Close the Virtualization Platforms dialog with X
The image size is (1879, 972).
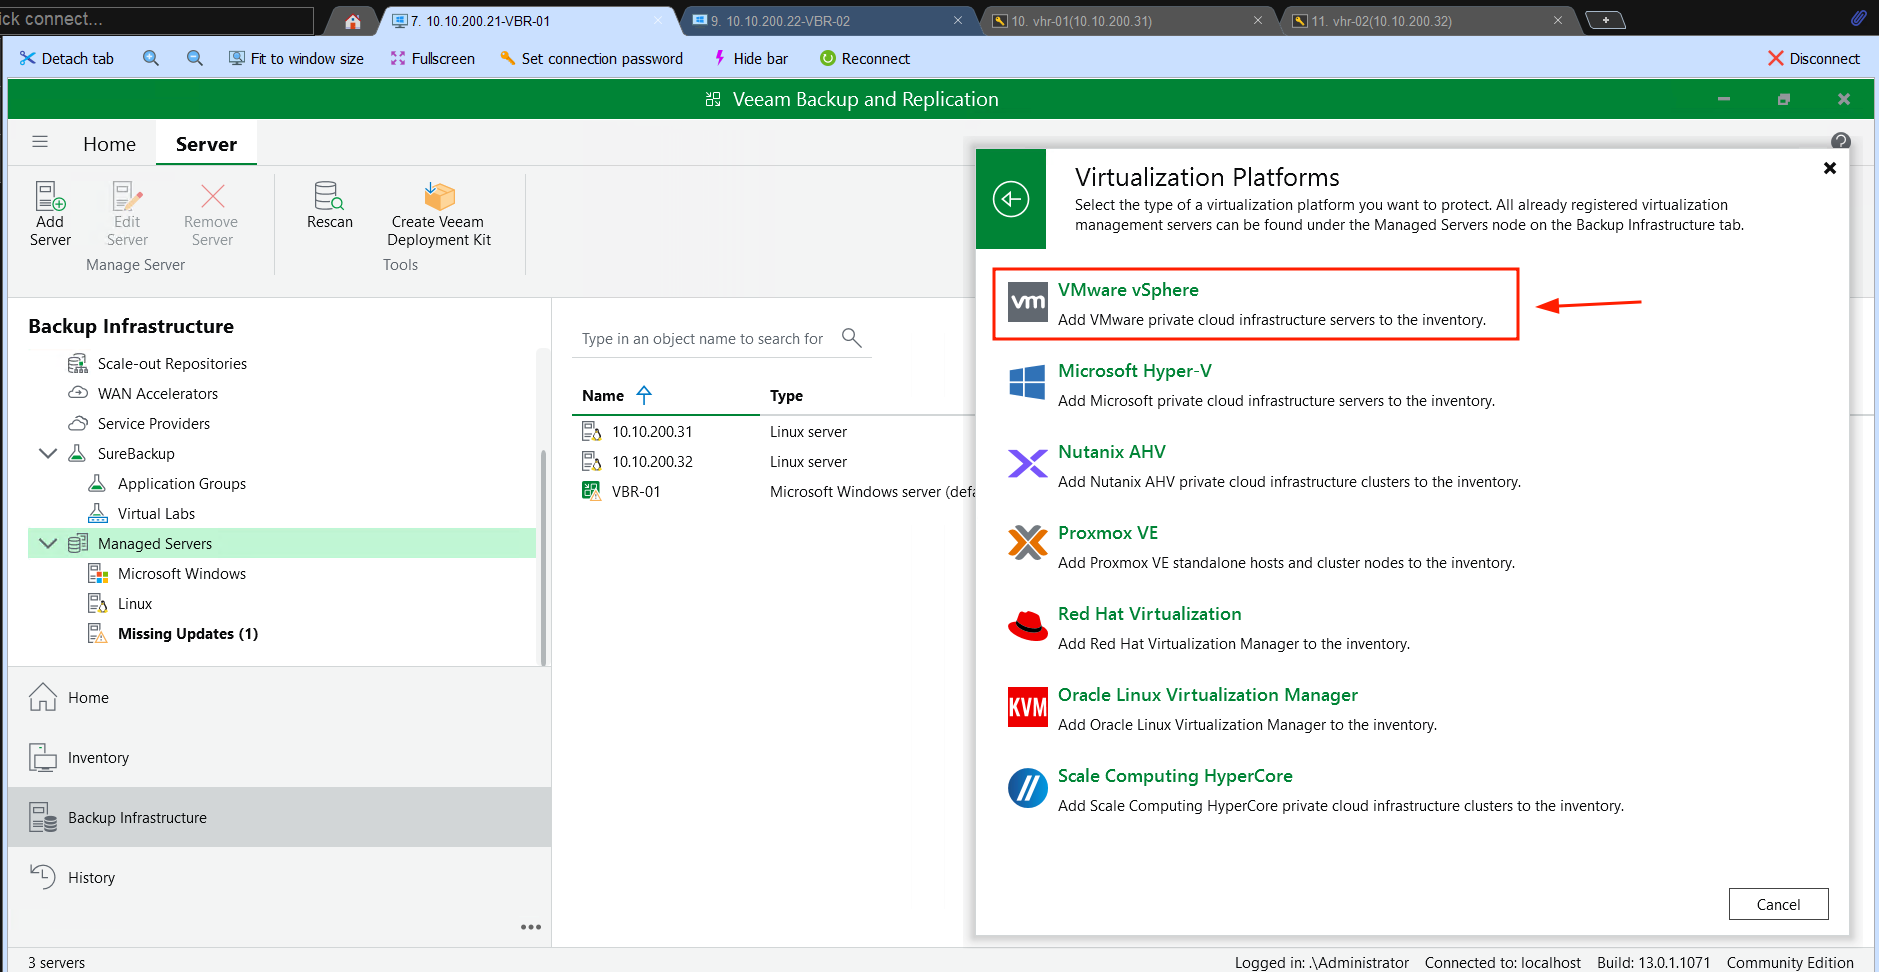(x=1830, y=168)
